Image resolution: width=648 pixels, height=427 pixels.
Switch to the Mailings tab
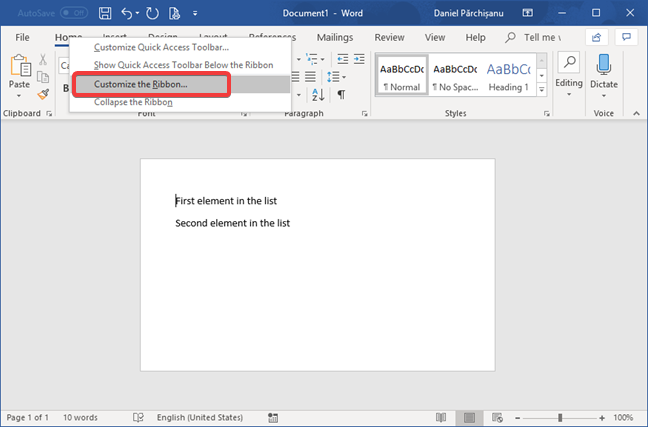335,37
